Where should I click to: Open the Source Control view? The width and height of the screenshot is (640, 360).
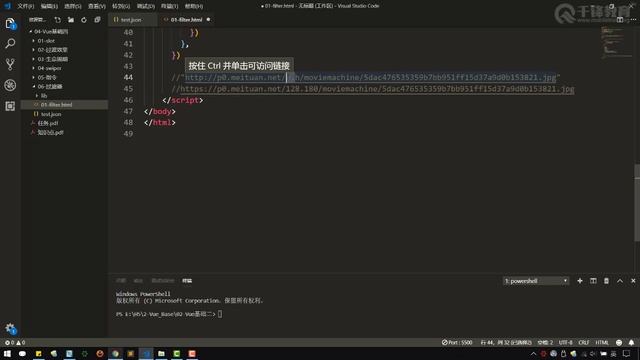point(10,64)
